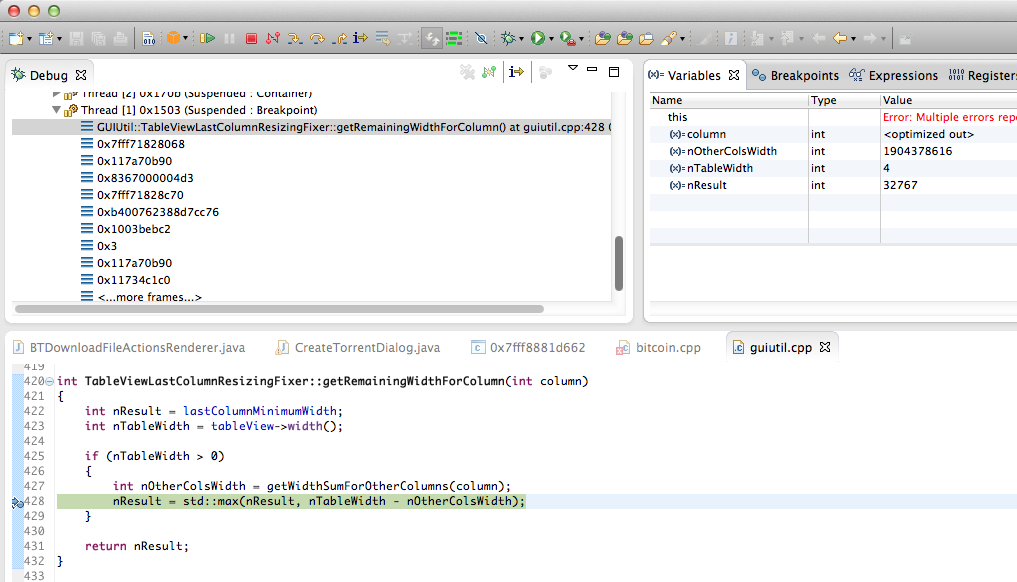Switch to the Expressions tab
This screenshot has width=1017, height=582.
894,75
